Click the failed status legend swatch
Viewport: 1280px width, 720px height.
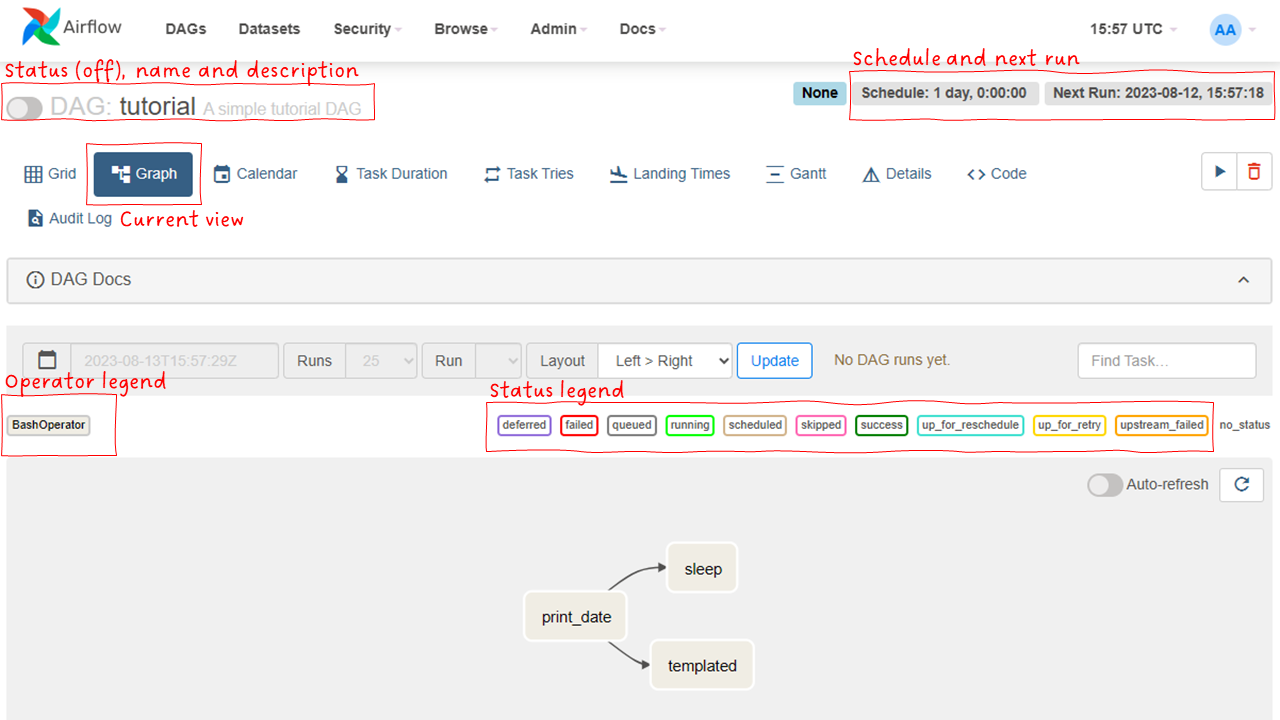point(579,425)
